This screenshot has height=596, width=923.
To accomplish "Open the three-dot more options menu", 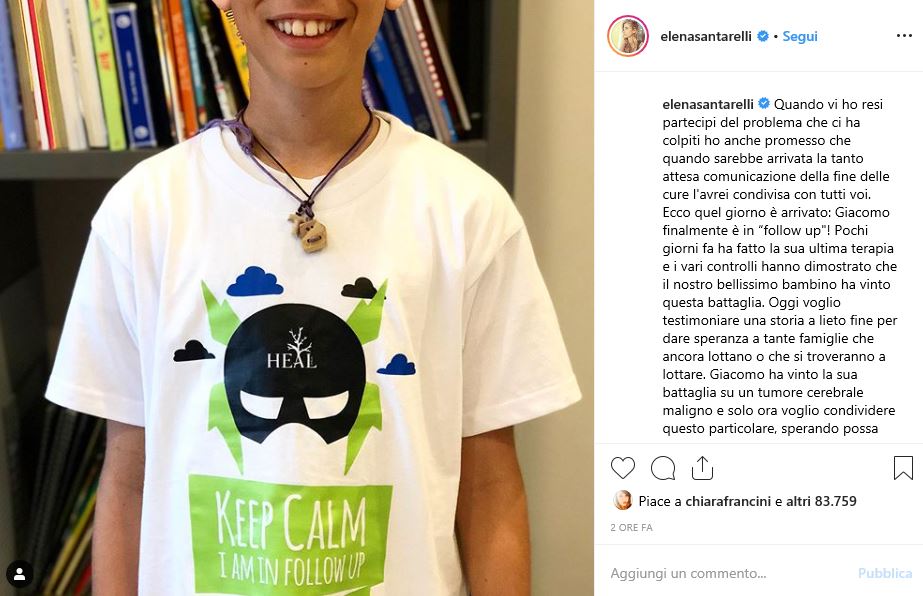I will click(x=904, y=36).
